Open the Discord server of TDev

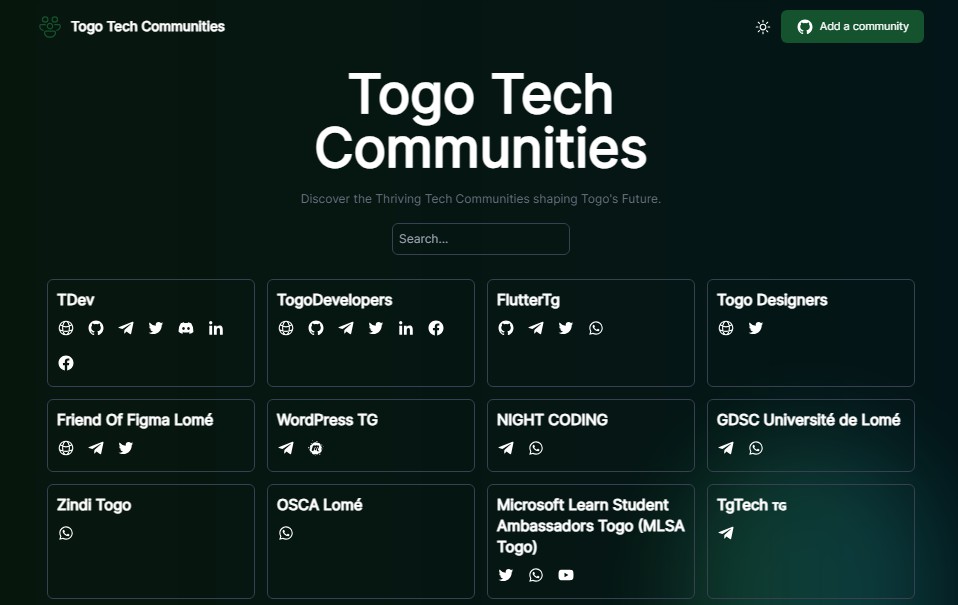pos(186,328)
